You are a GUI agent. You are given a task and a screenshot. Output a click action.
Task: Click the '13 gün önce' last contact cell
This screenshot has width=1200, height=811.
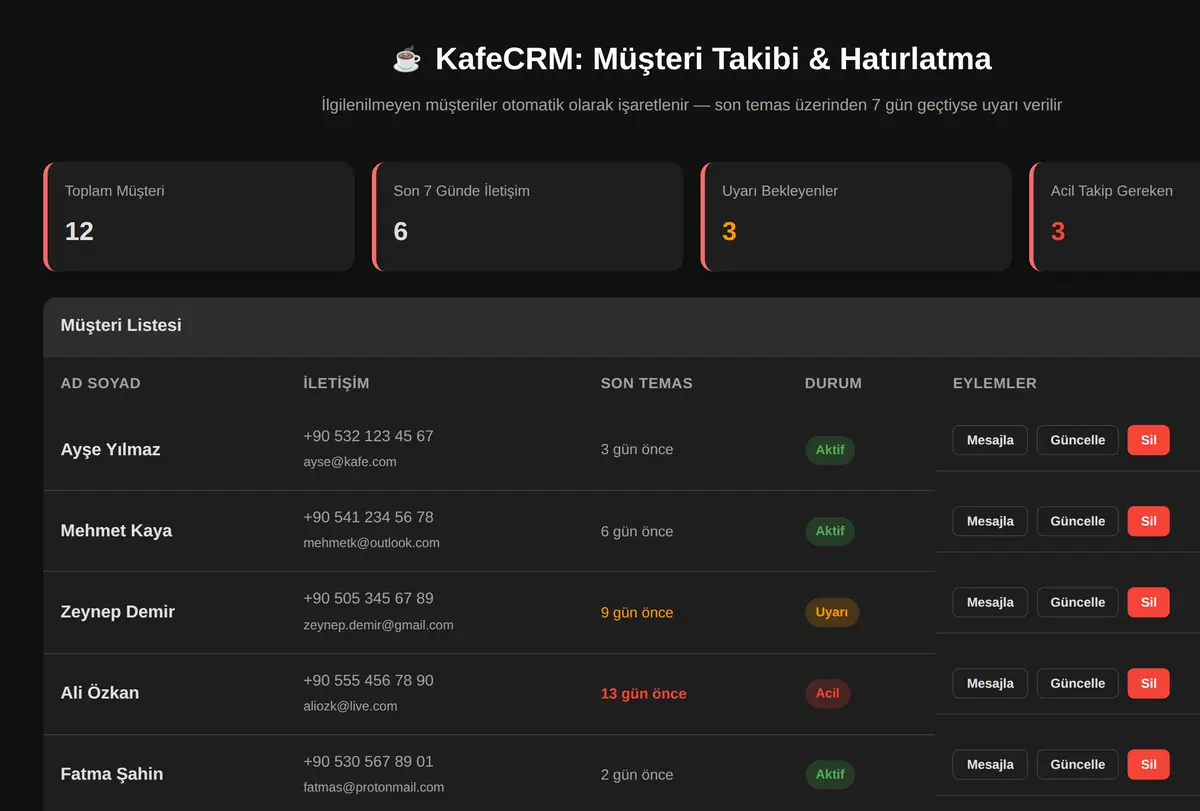click(x=644, y=693)
